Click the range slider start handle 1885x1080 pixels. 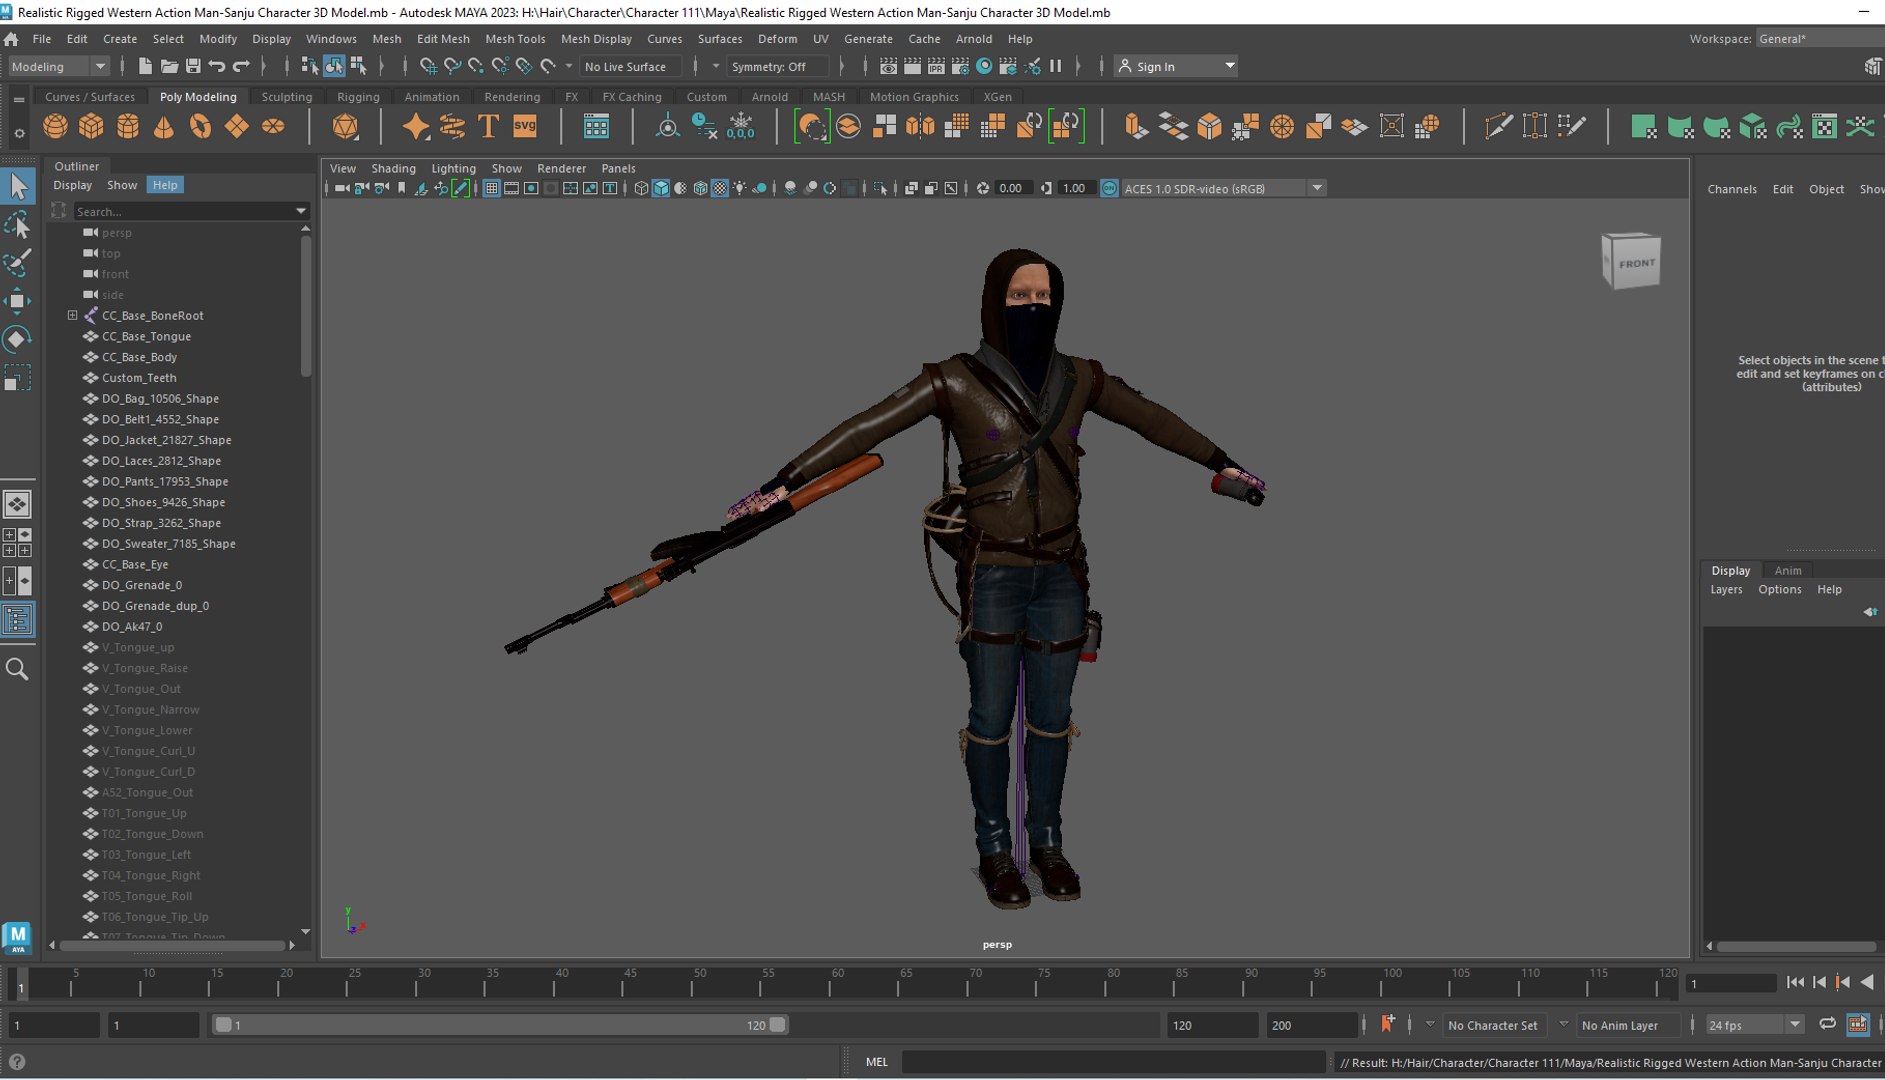click(224, 1025)
